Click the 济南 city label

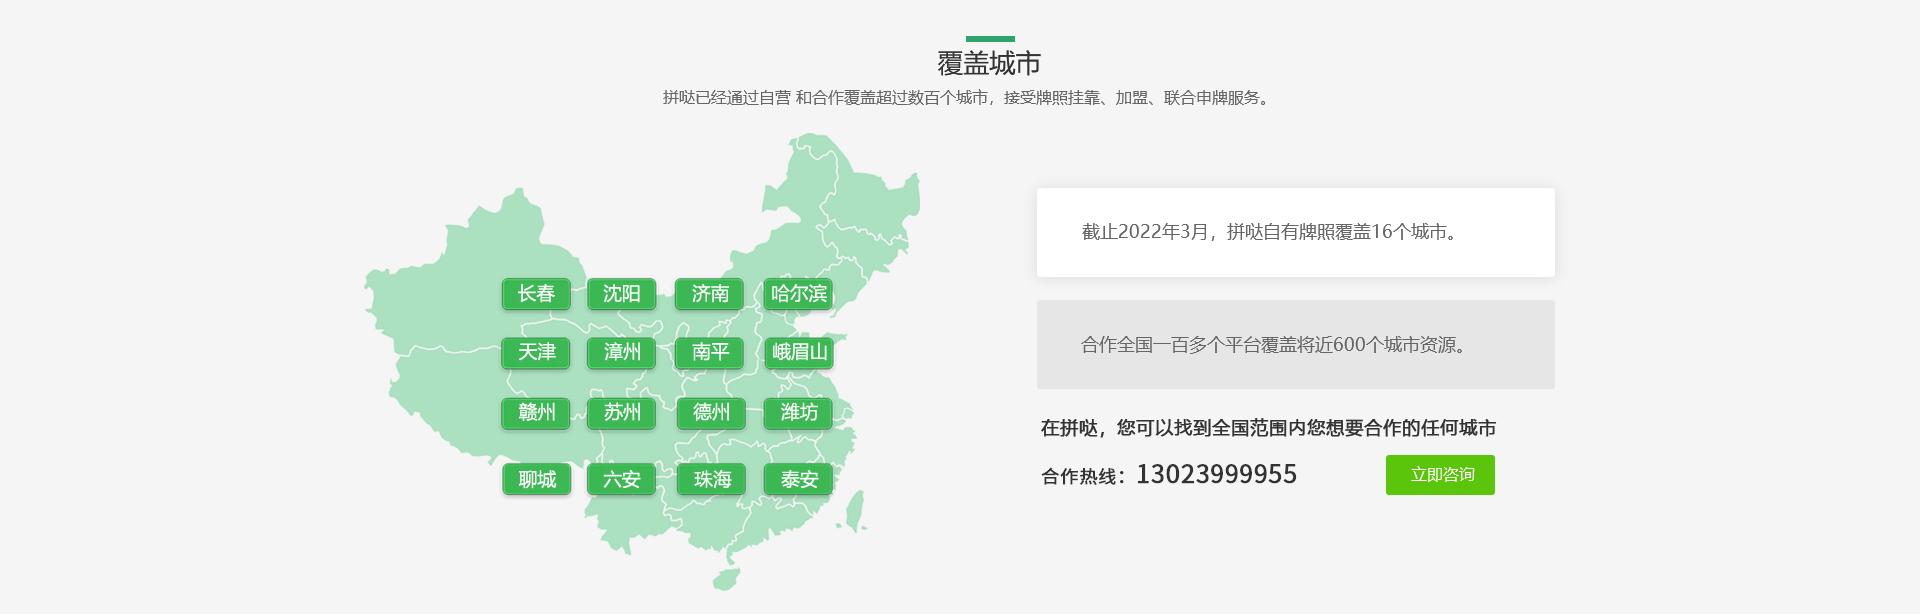click(x=710, y=294)
